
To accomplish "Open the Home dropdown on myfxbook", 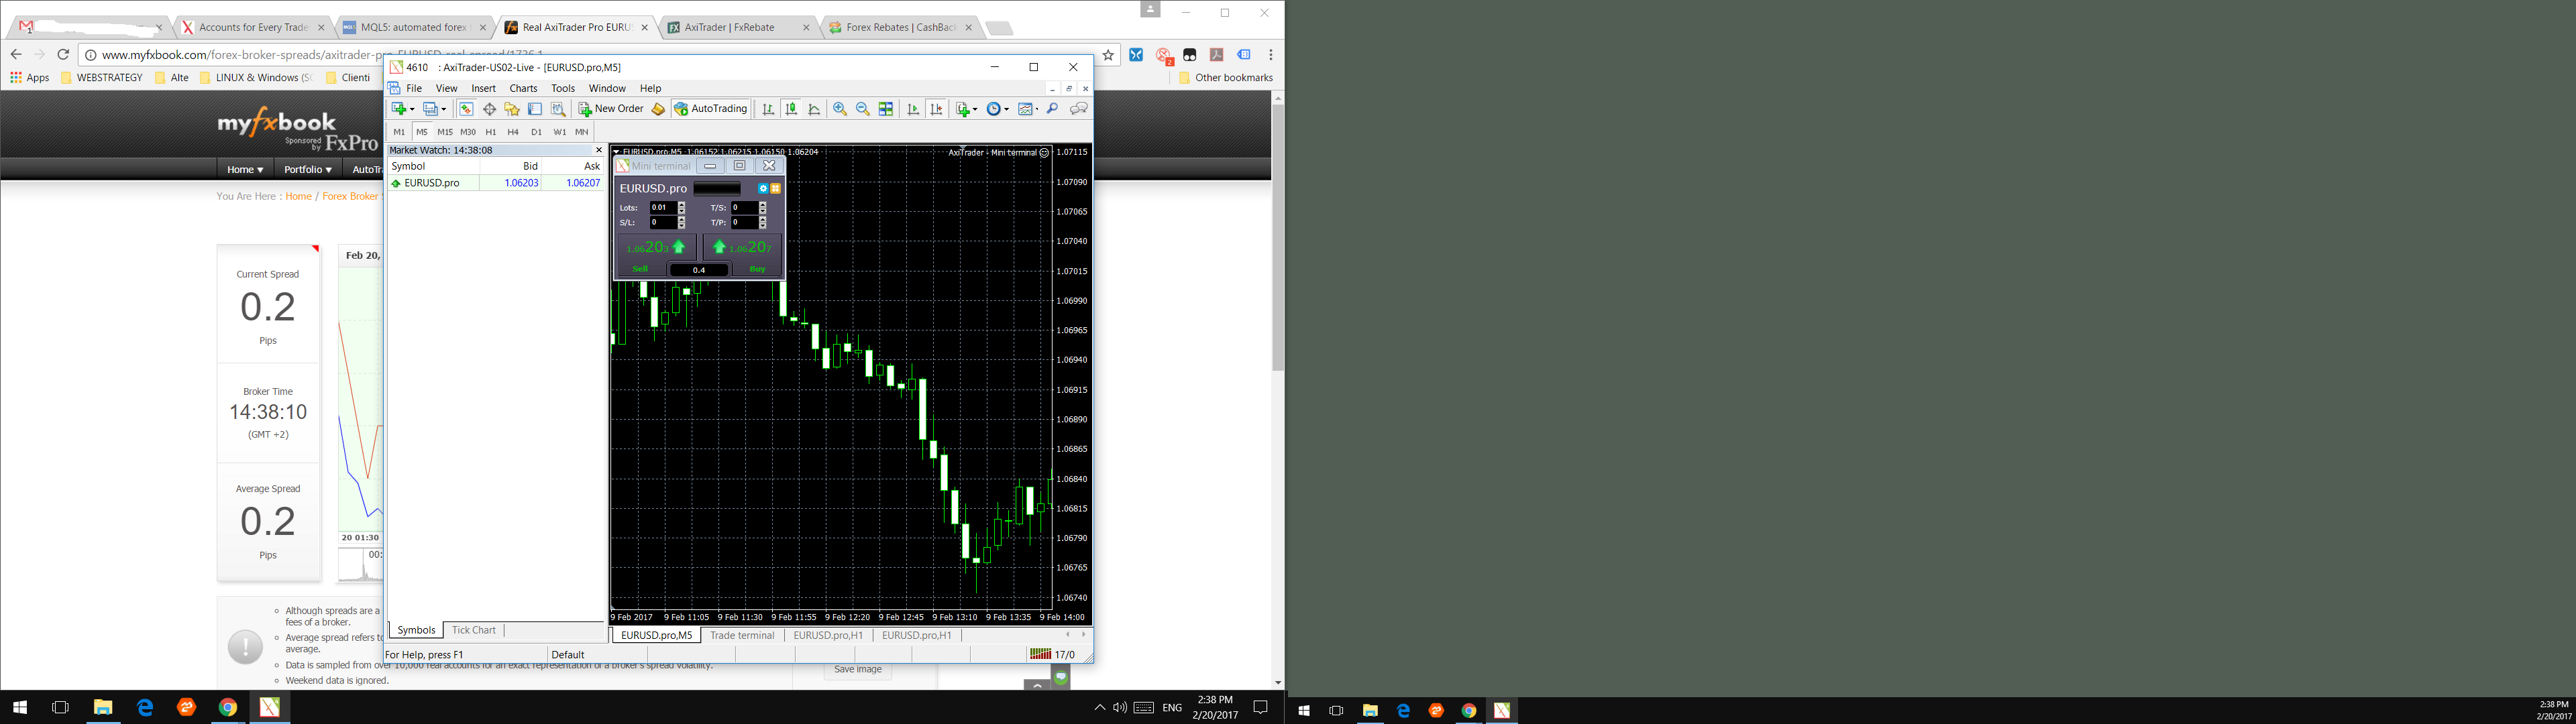I will coord(245,169).
